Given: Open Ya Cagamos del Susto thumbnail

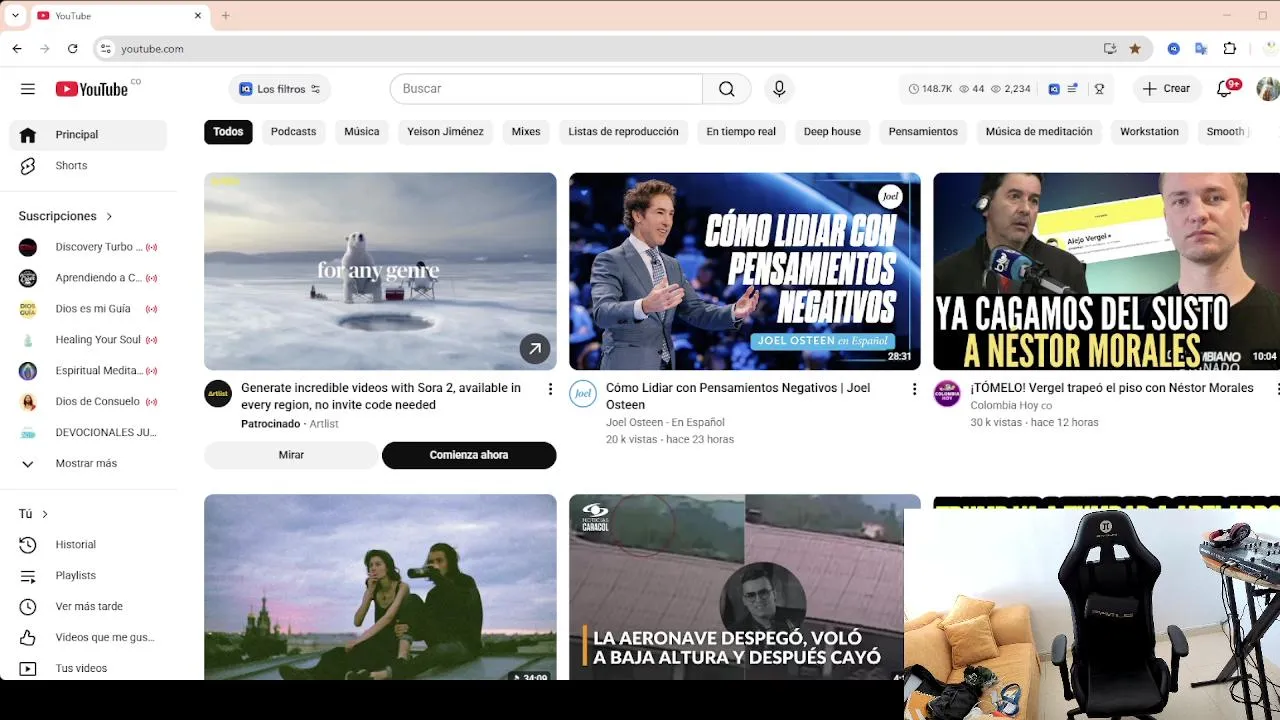Looking at the screenshot, I should click(x=1106, y=271).
